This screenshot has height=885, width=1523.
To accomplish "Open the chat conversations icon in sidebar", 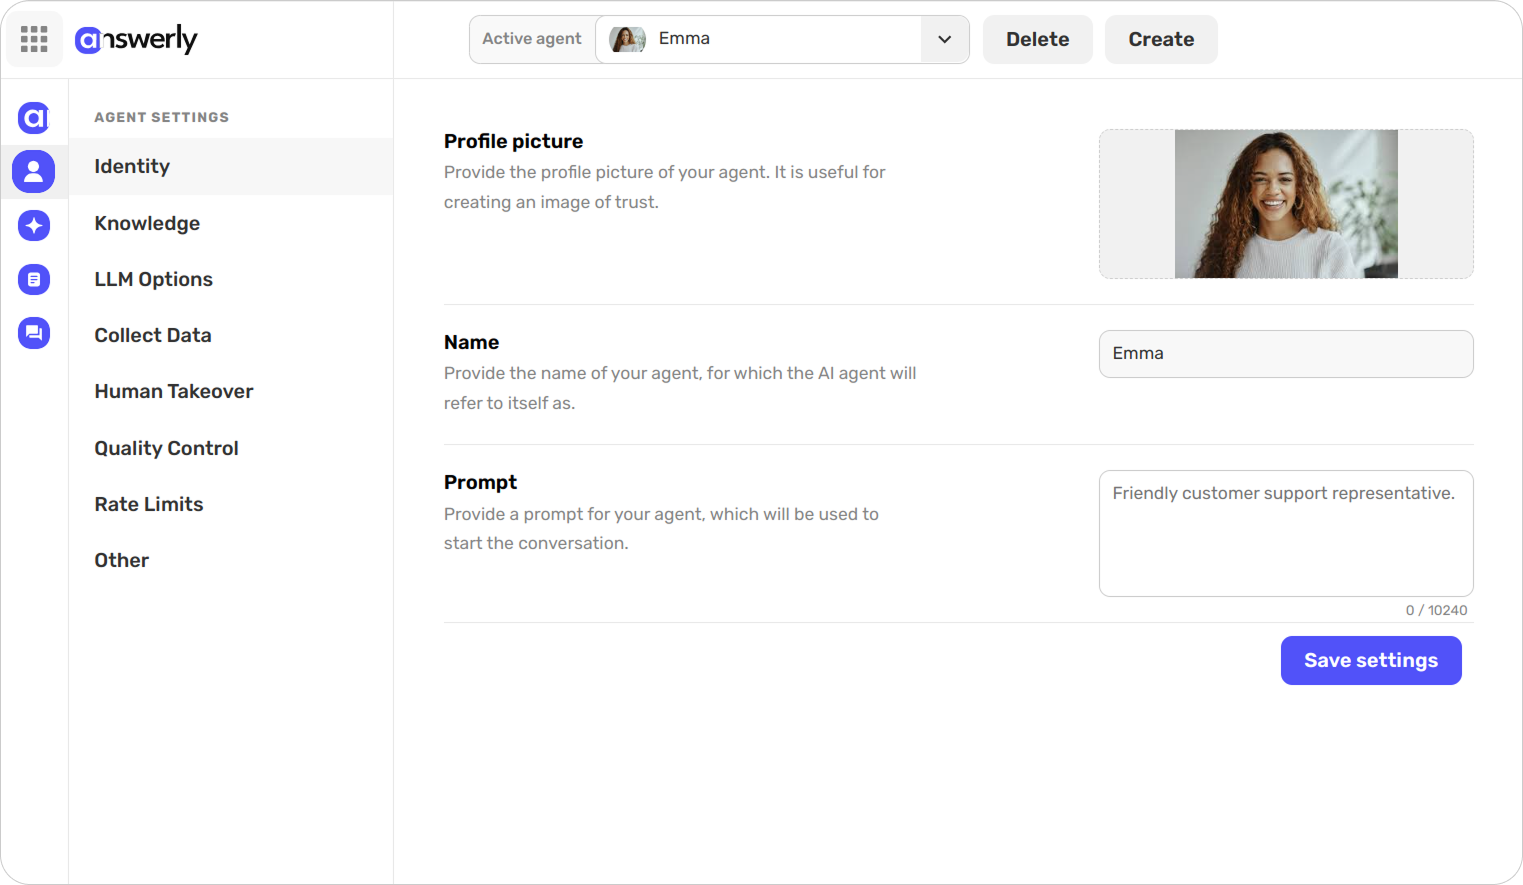I will coord(34,333).
